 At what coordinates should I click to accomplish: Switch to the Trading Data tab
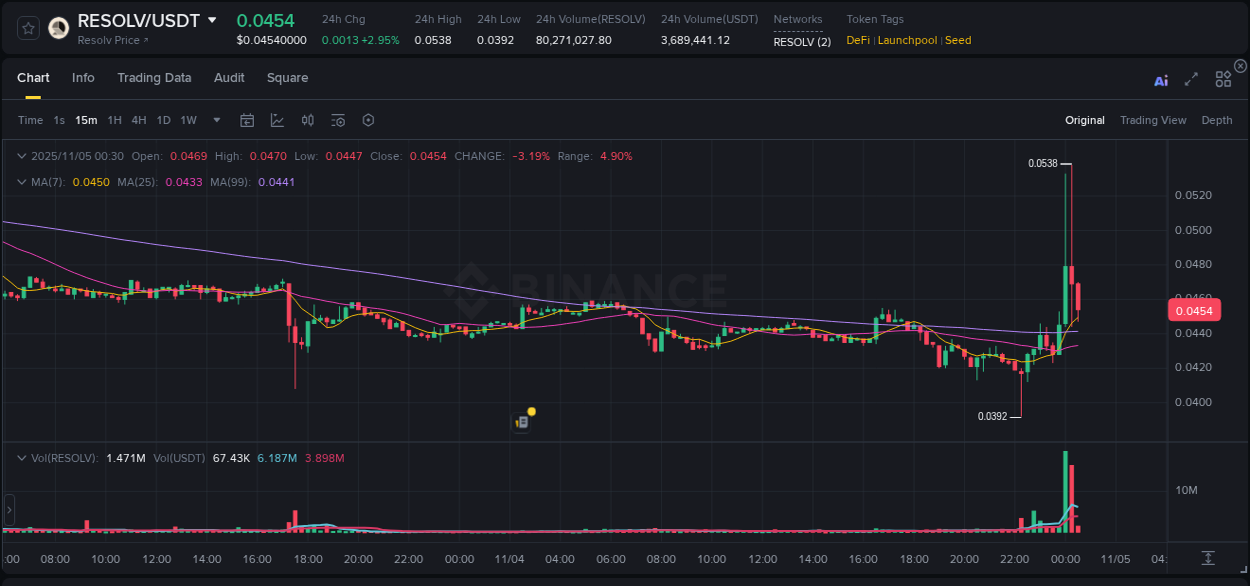[155, 77]
